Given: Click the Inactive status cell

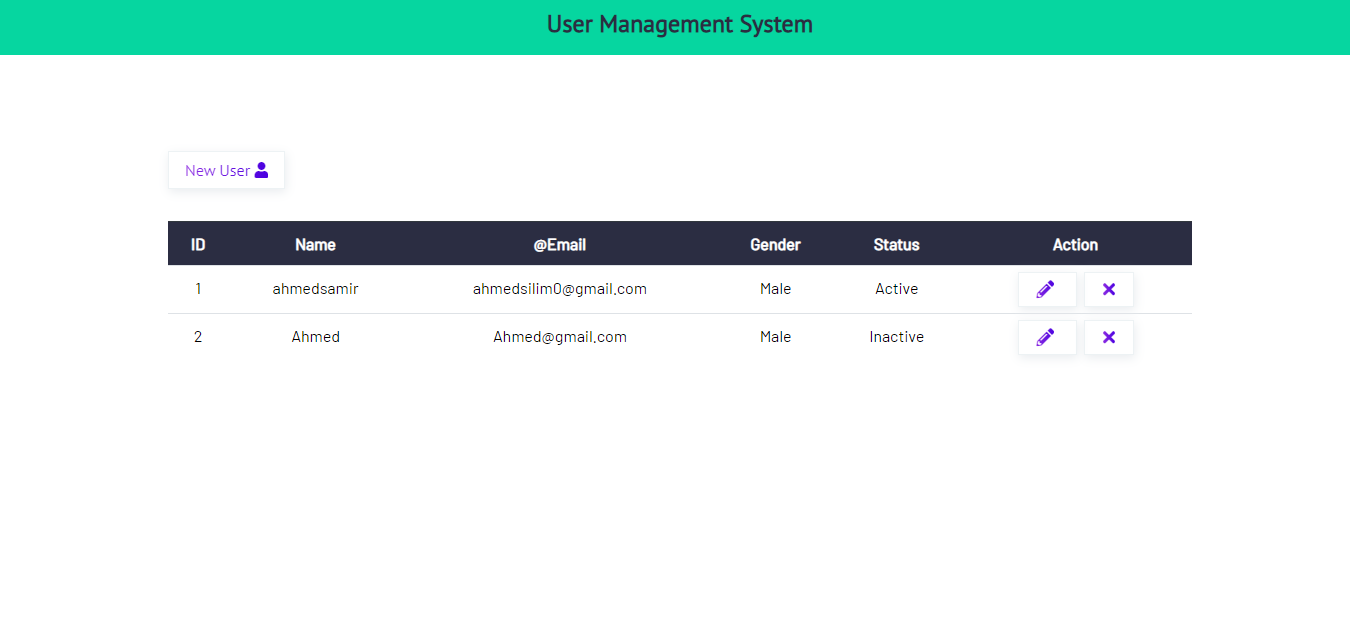Looking at the screenshot, I should pos(897,337).
